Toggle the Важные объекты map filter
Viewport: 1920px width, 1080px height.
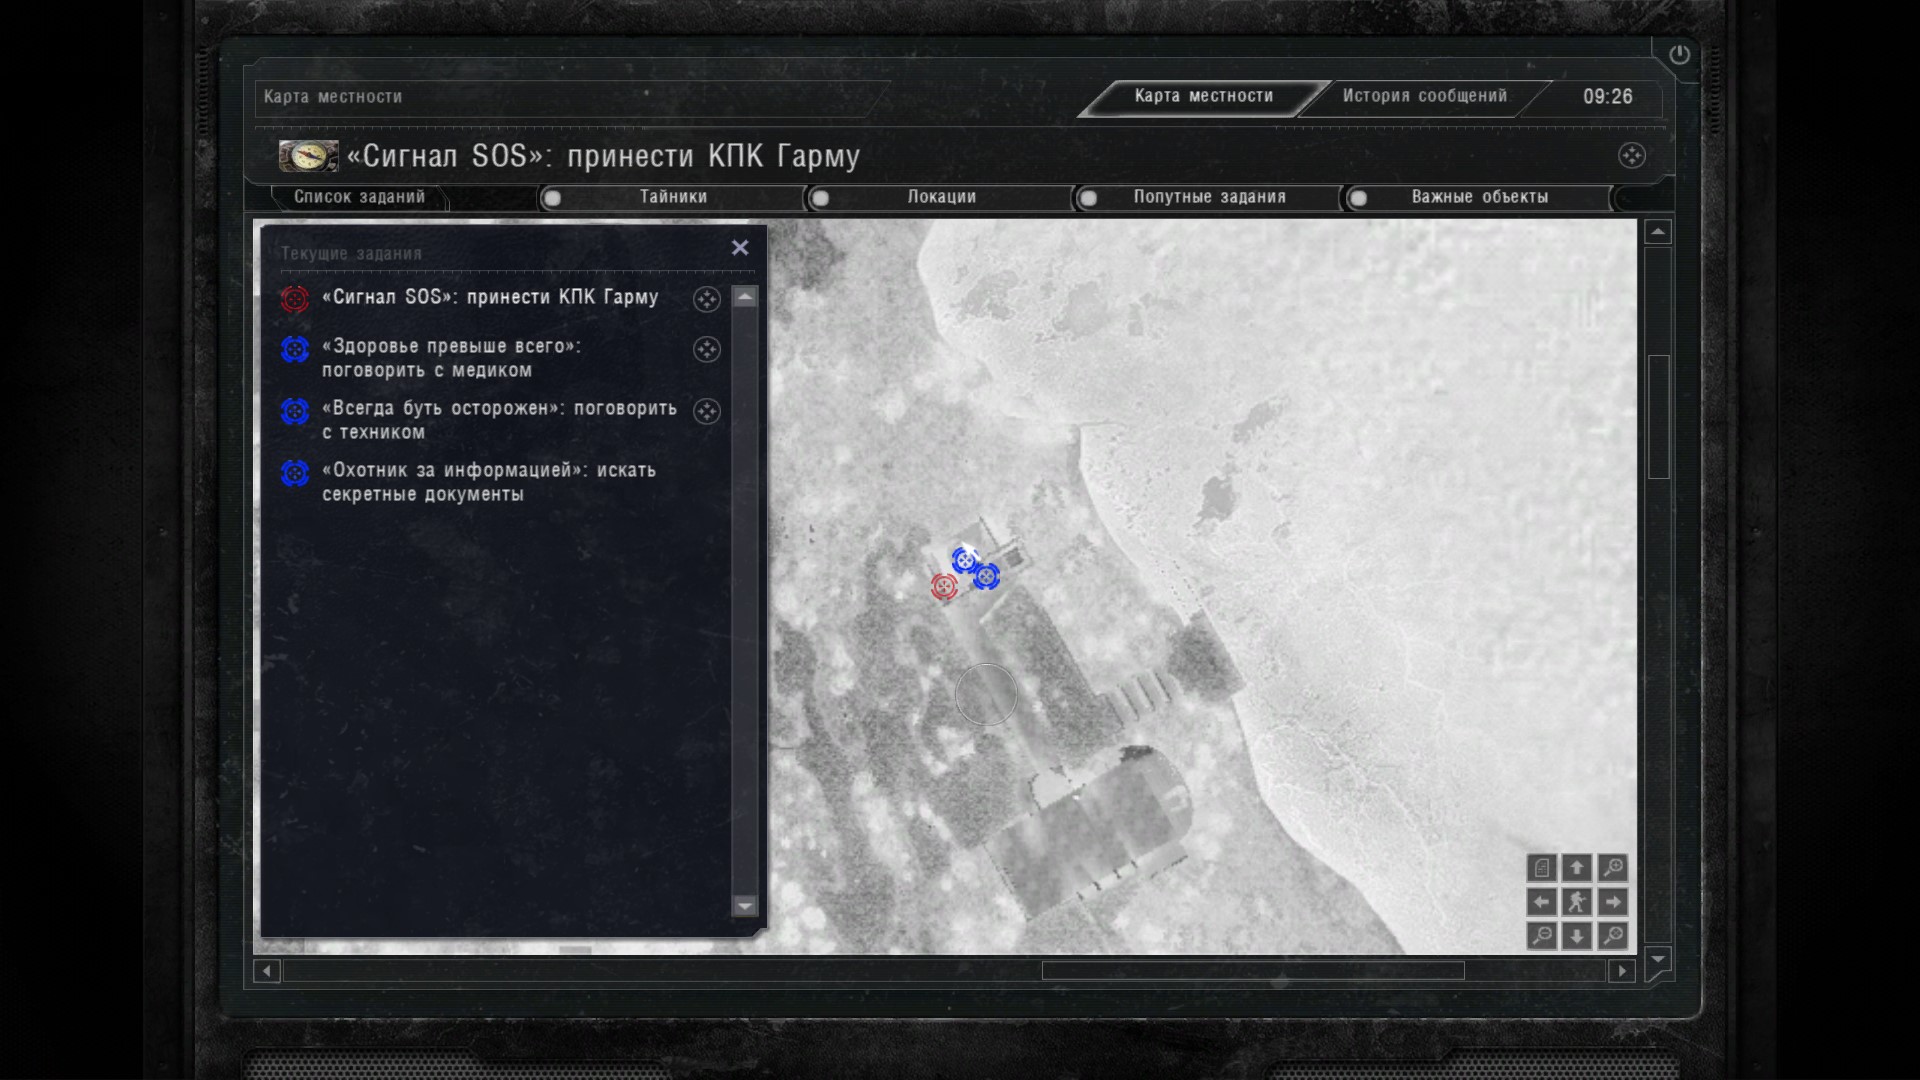coord(1479,197)
